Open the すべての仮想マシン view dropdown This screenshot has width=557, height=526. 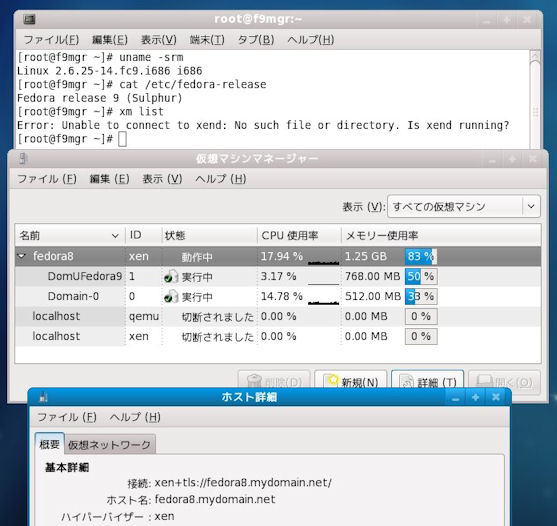(464, 206)
